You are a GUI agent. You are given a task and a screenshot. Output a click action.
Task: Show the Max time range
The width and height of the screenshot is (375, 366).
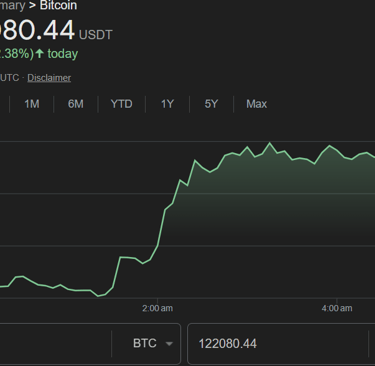257,104
